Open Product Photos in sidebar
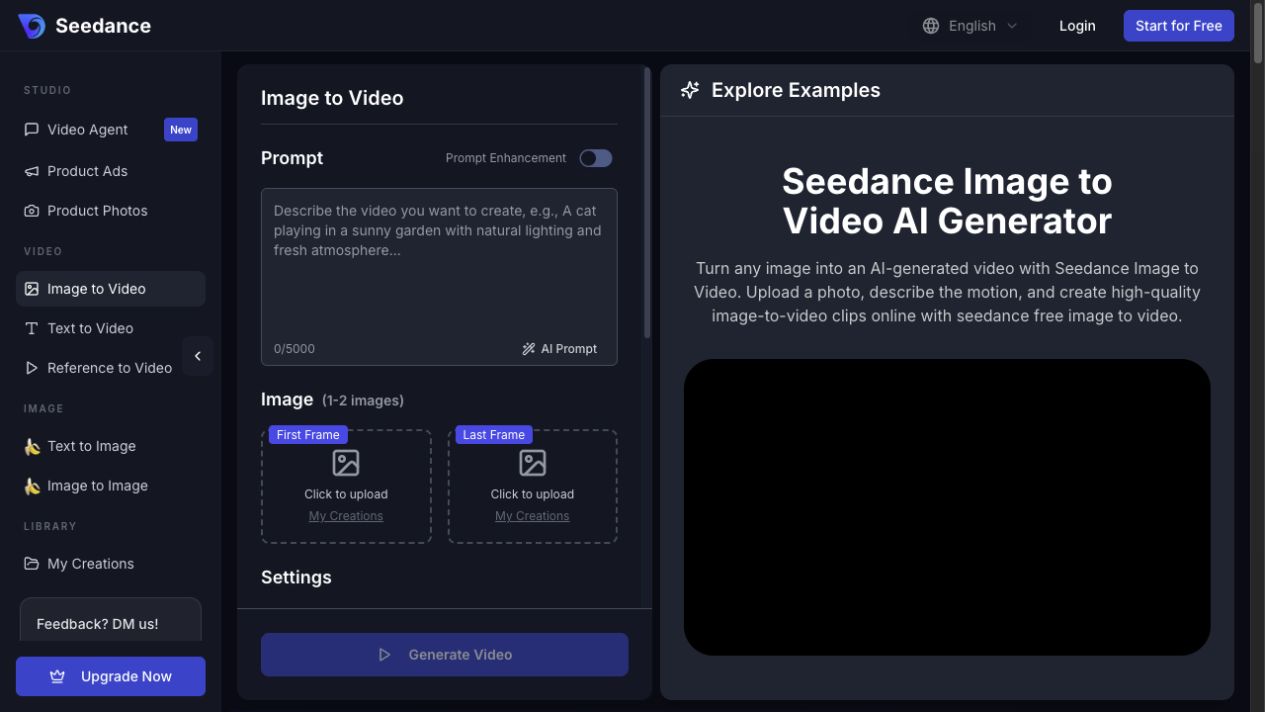1265x712 pixels. click(x=110, y=211)
